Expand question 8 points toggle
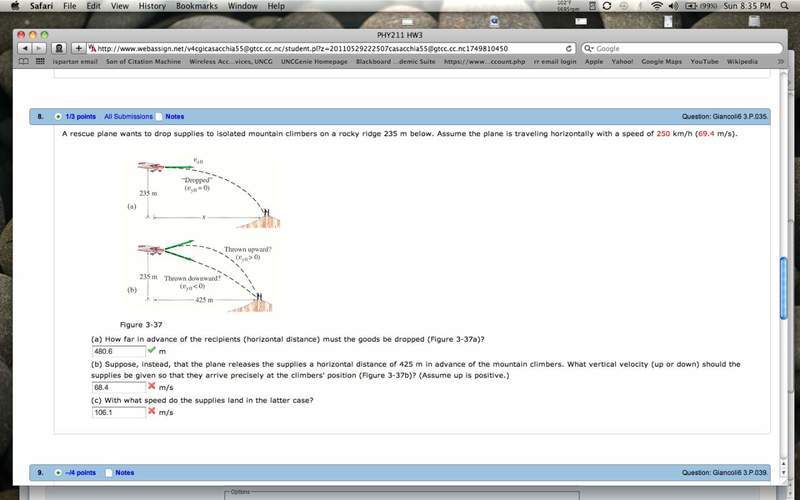This screenshot has height=500, width=800. click(x=58, y=116)
